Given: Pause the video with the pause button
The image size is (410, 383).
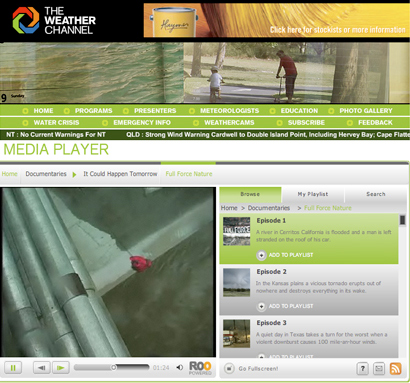Looking at the screenshot, I should [13, 368].
